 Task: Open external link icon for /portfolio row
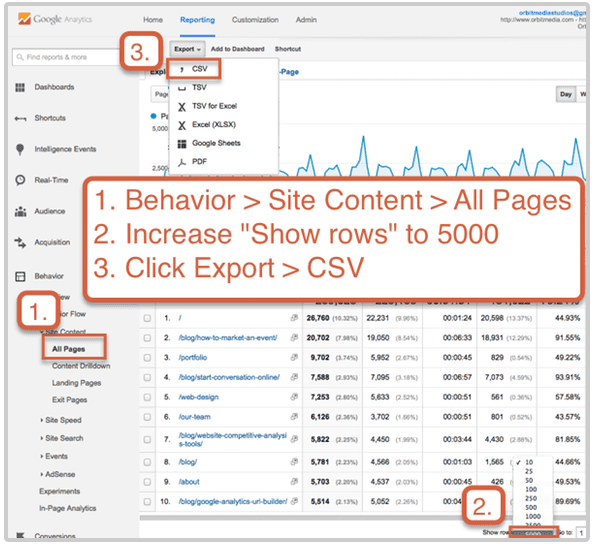[294, 357]
